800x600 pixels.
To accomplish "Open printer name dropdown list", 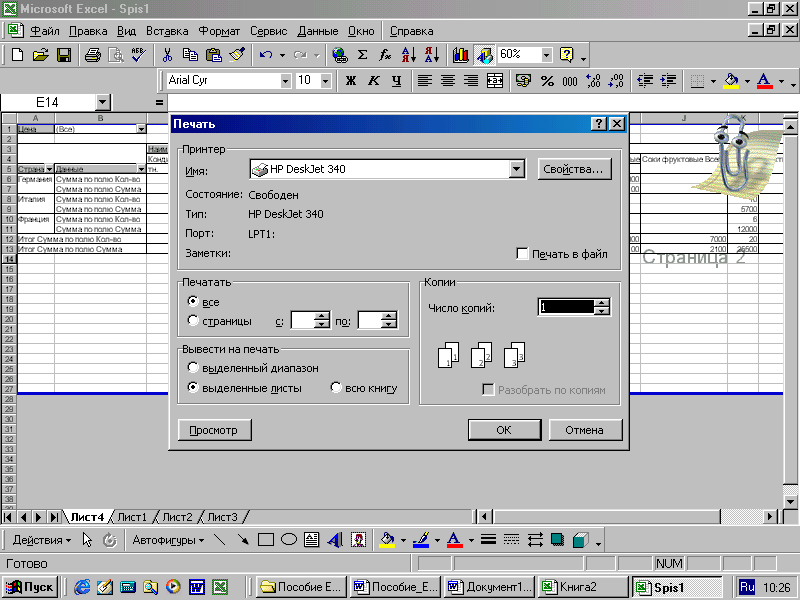I will pos(516,169).
